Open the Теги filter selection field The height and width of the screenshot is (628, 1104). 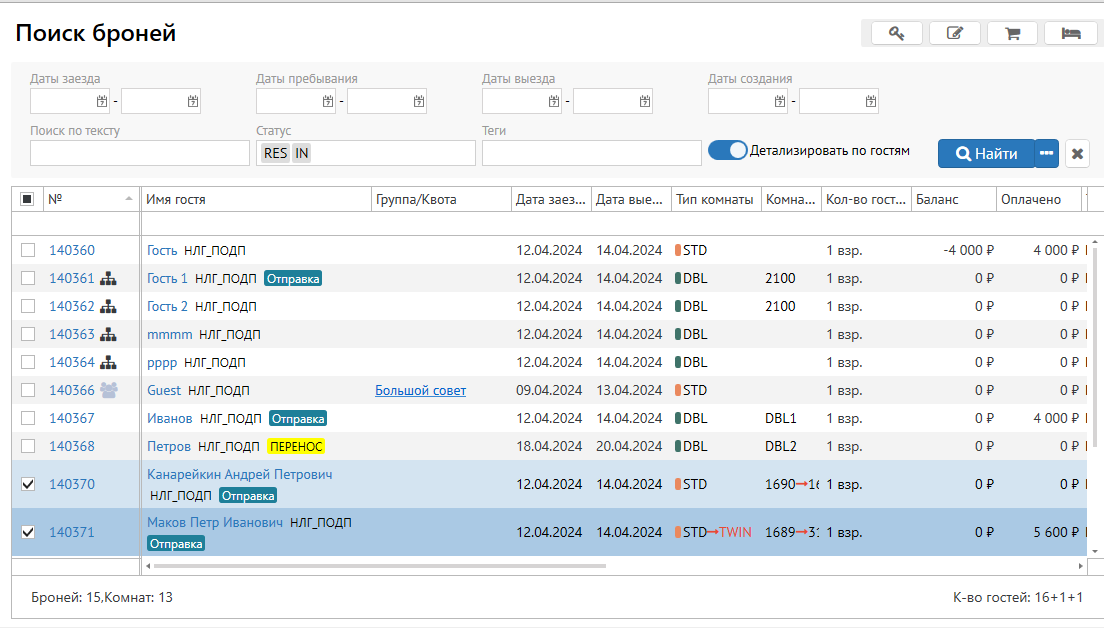click(x=591, y=153)
